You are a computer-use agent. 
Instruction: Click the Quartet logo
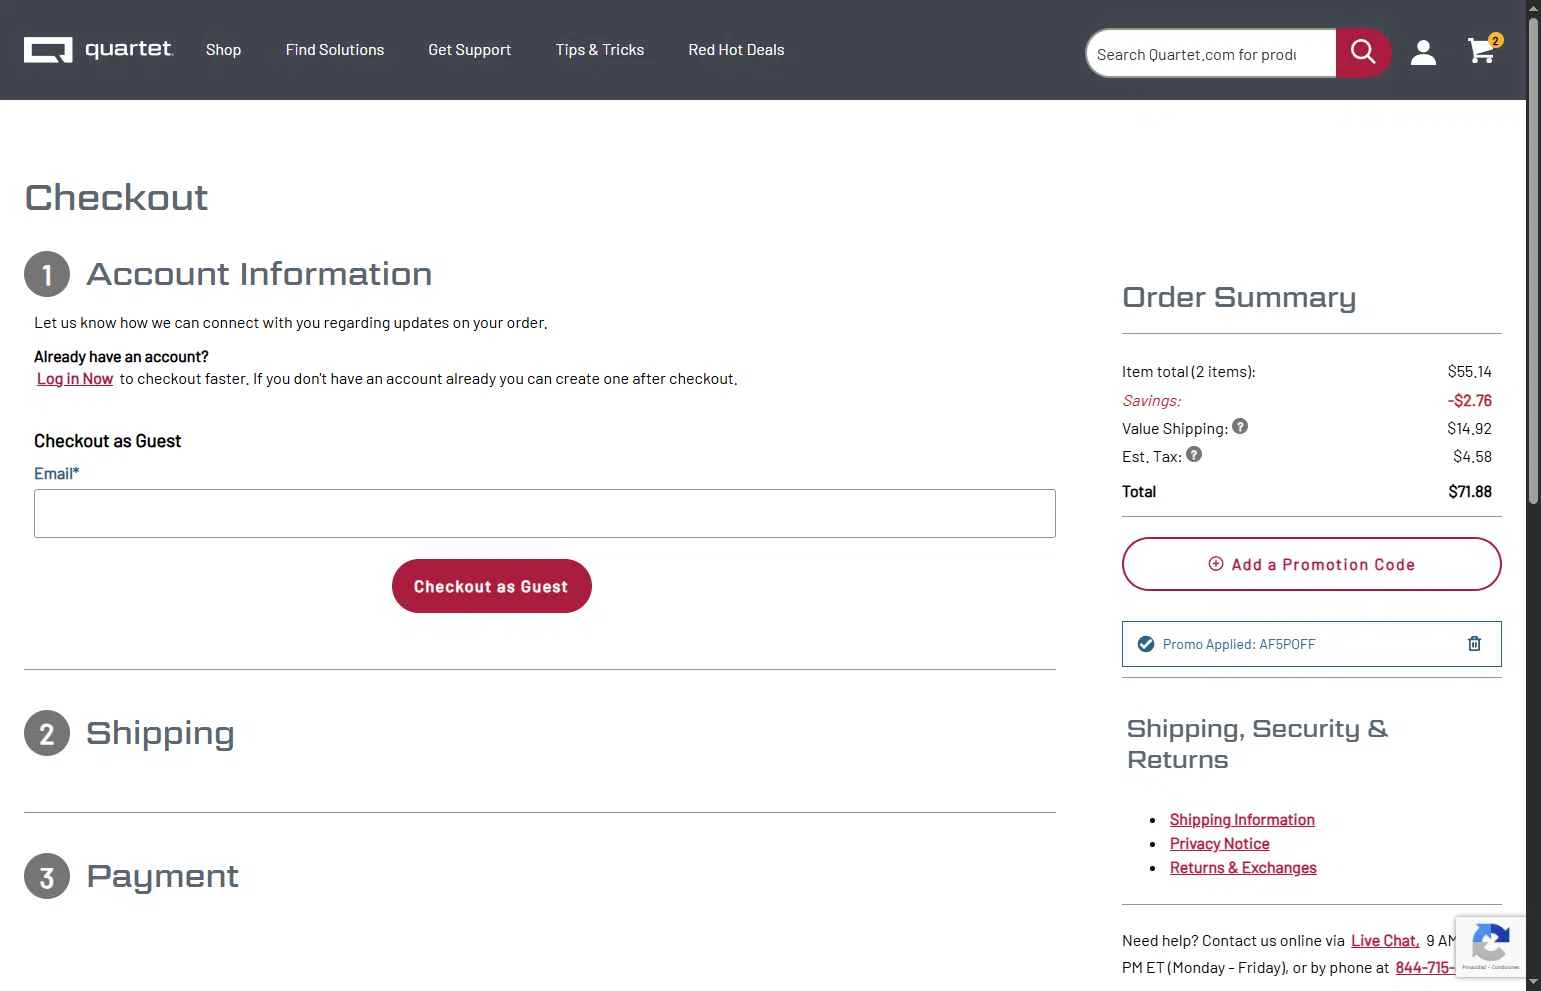click(98, 49)
